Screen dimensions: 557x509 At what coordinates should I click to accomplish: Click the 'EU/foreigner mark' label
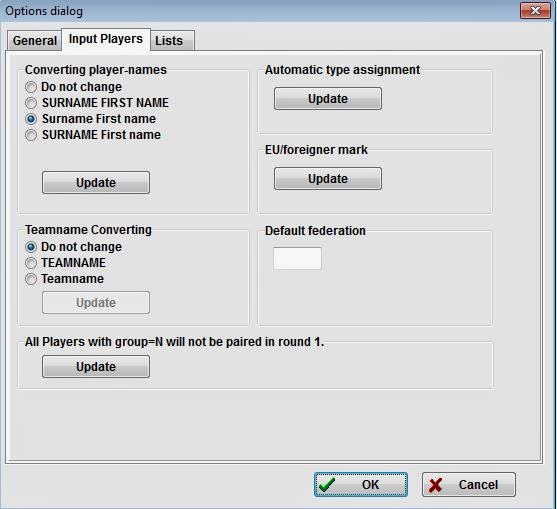click(x=316, y=150)
